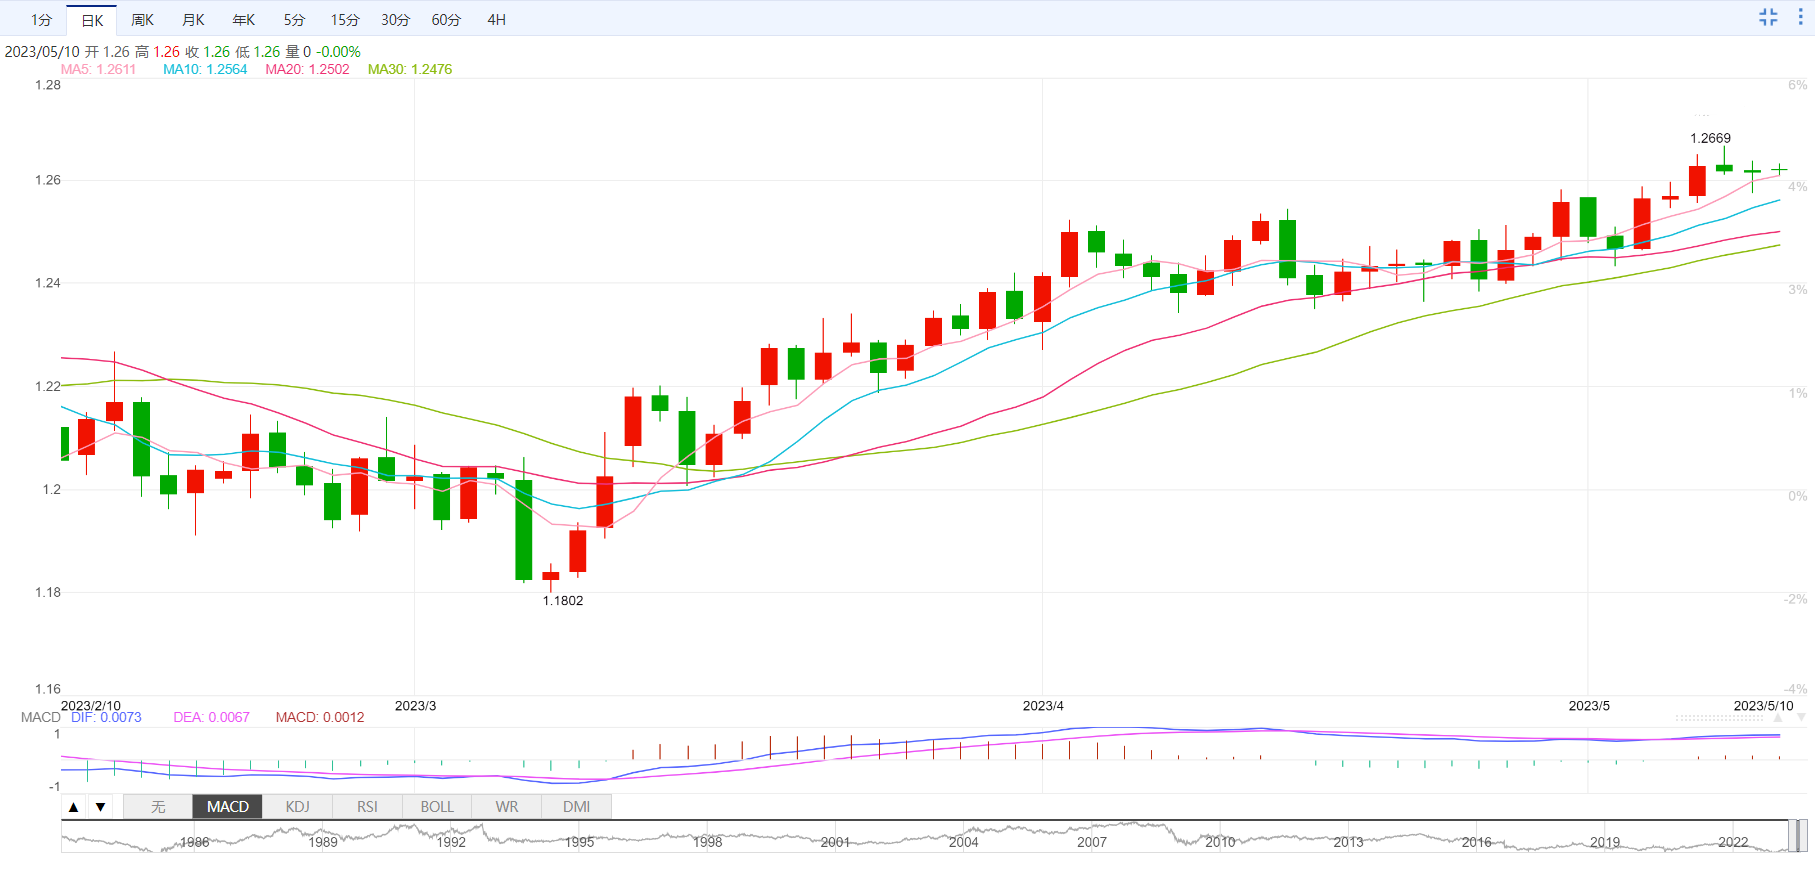Click the range slider handle at timeline end

[x=1797, y=836]
